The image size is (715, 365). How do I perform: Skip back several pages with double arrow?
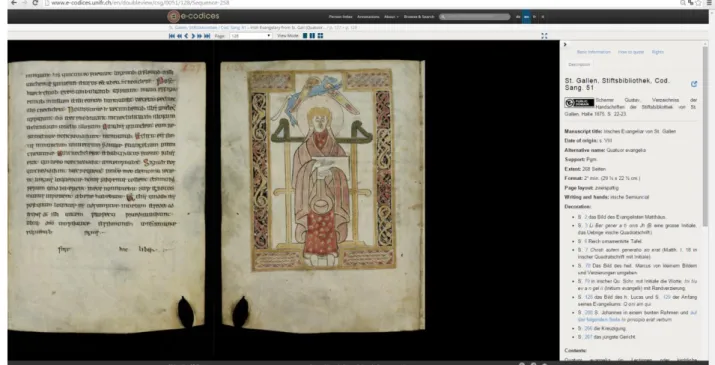pyautogui.click(x=179, y=36)
